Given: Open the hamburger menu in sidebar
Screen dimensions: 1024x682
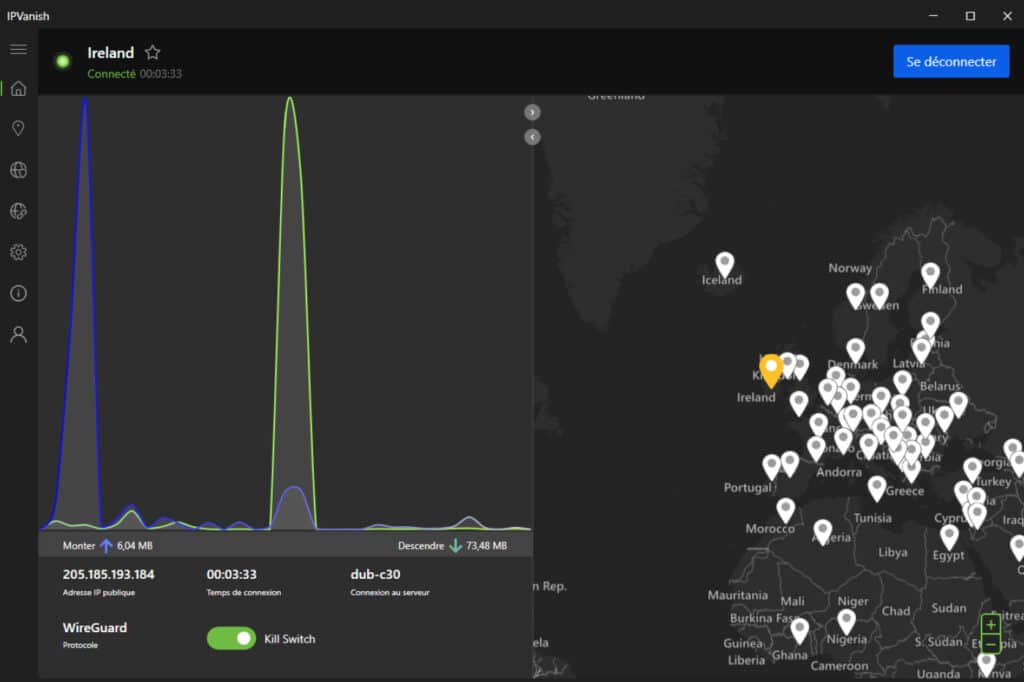Looking at the screenshot, I should point(18,49).
